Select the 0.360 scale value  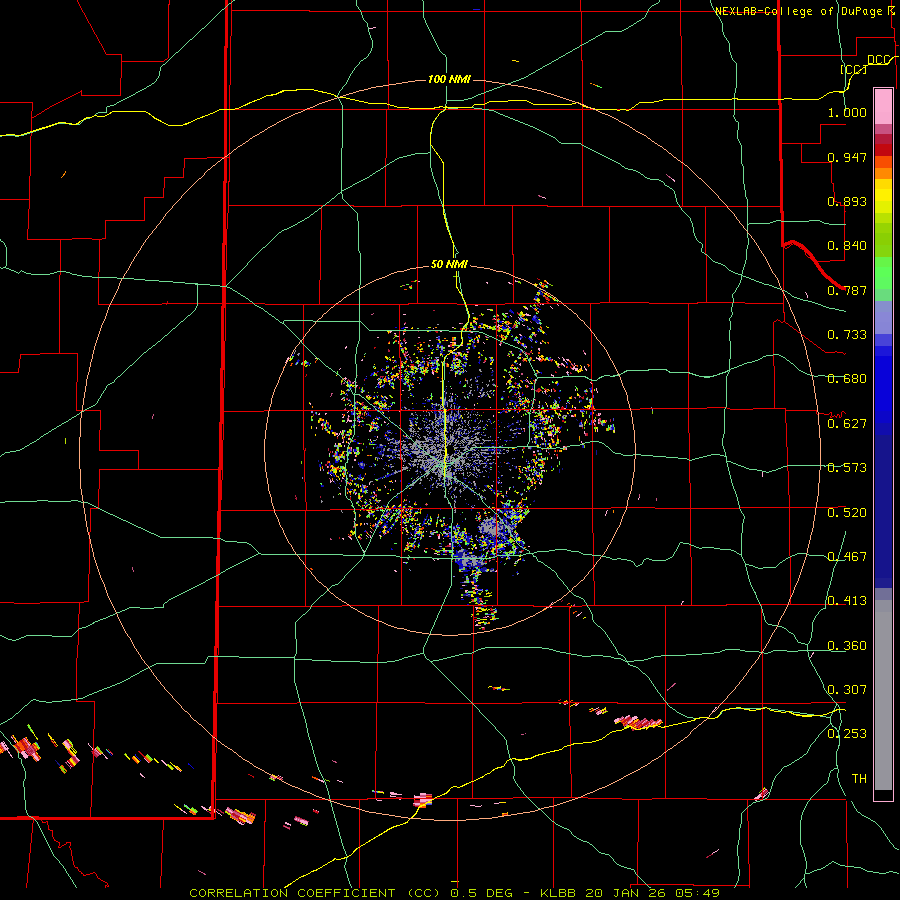(x=847, y=646)
